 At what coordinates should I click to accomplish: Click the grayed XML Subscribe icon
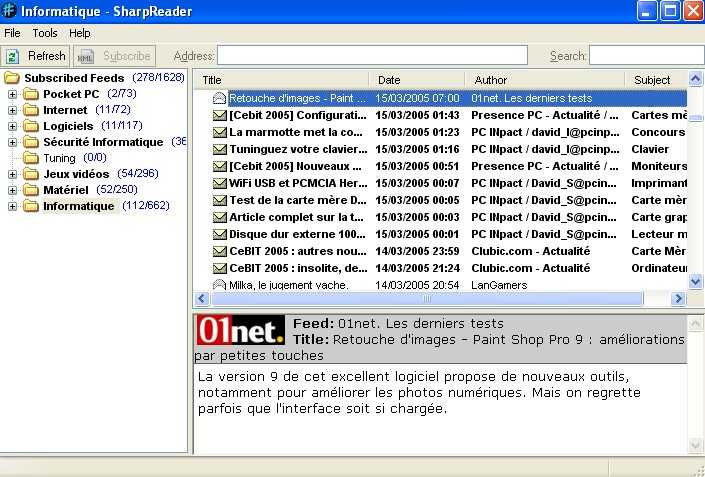click(85, 57)
